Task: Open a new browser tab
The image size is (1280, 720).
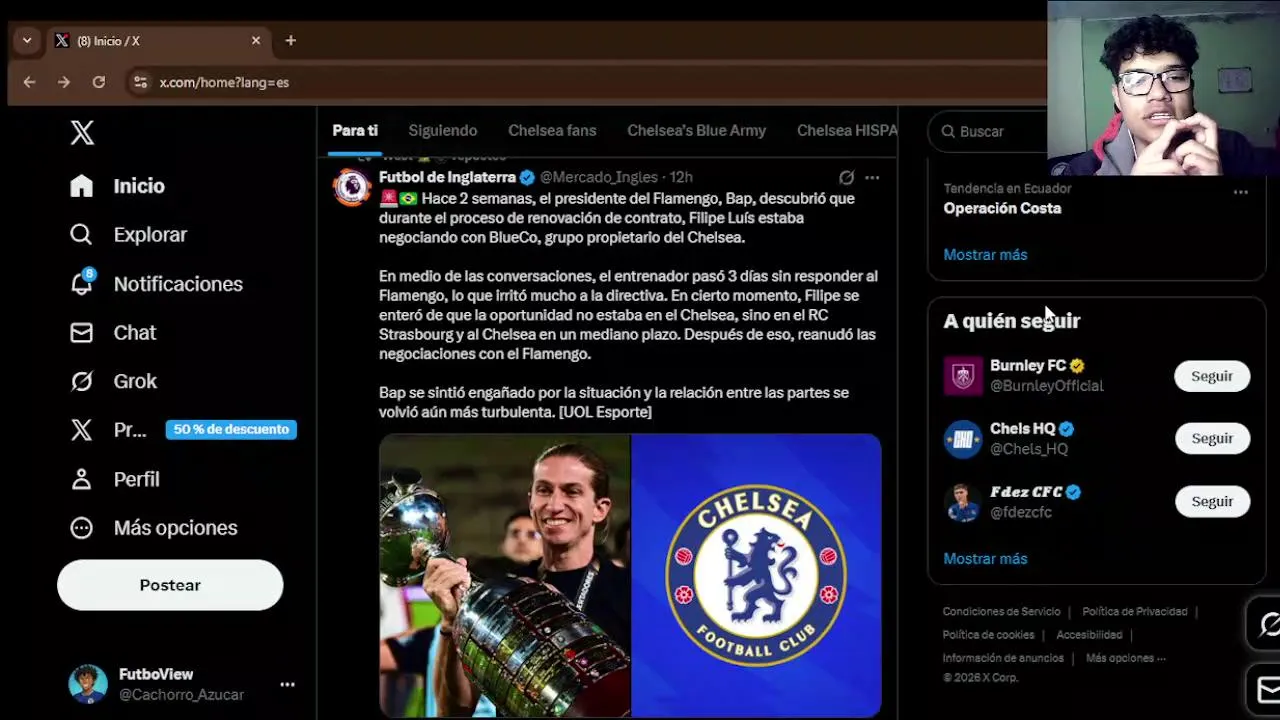Action: pos(290,41)
